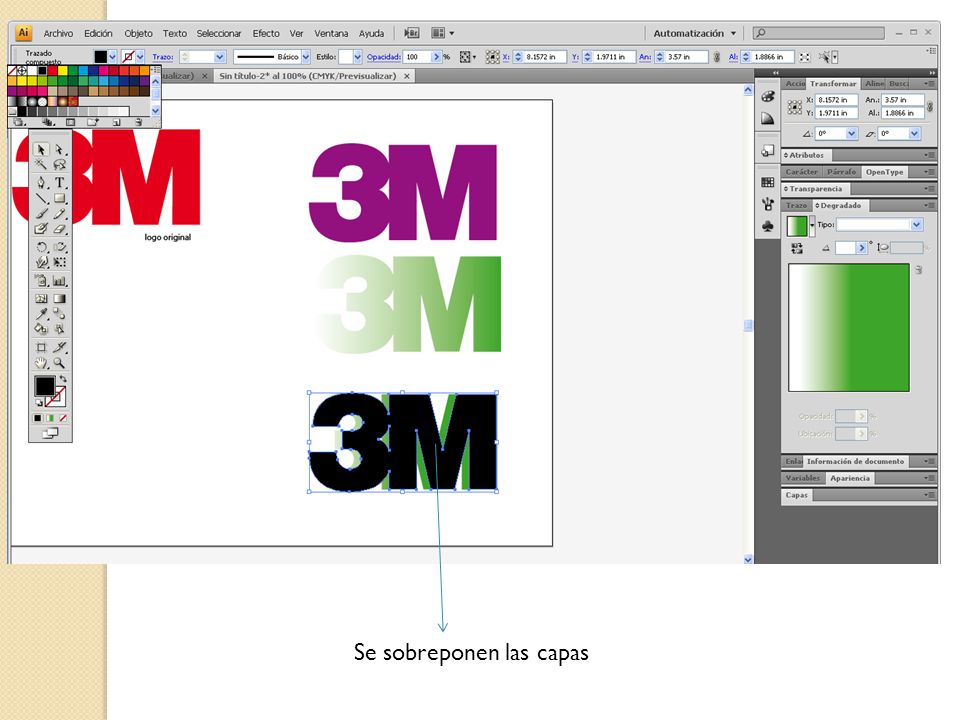Image resolution: width=960 pixels, height=720 pixels.
Task: Select the Eyedropper tool
Action: tap(41, 314)
